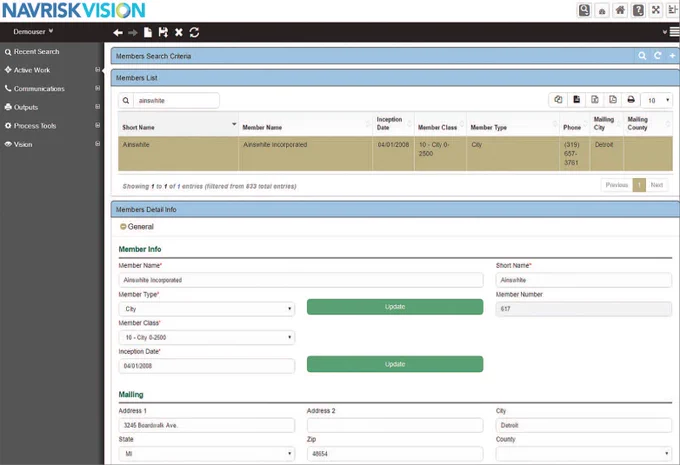Export via the file icon left of the PDF icon
Viewport: 680px width, 465px height.
pyautogui.click(x=595, y=100)
